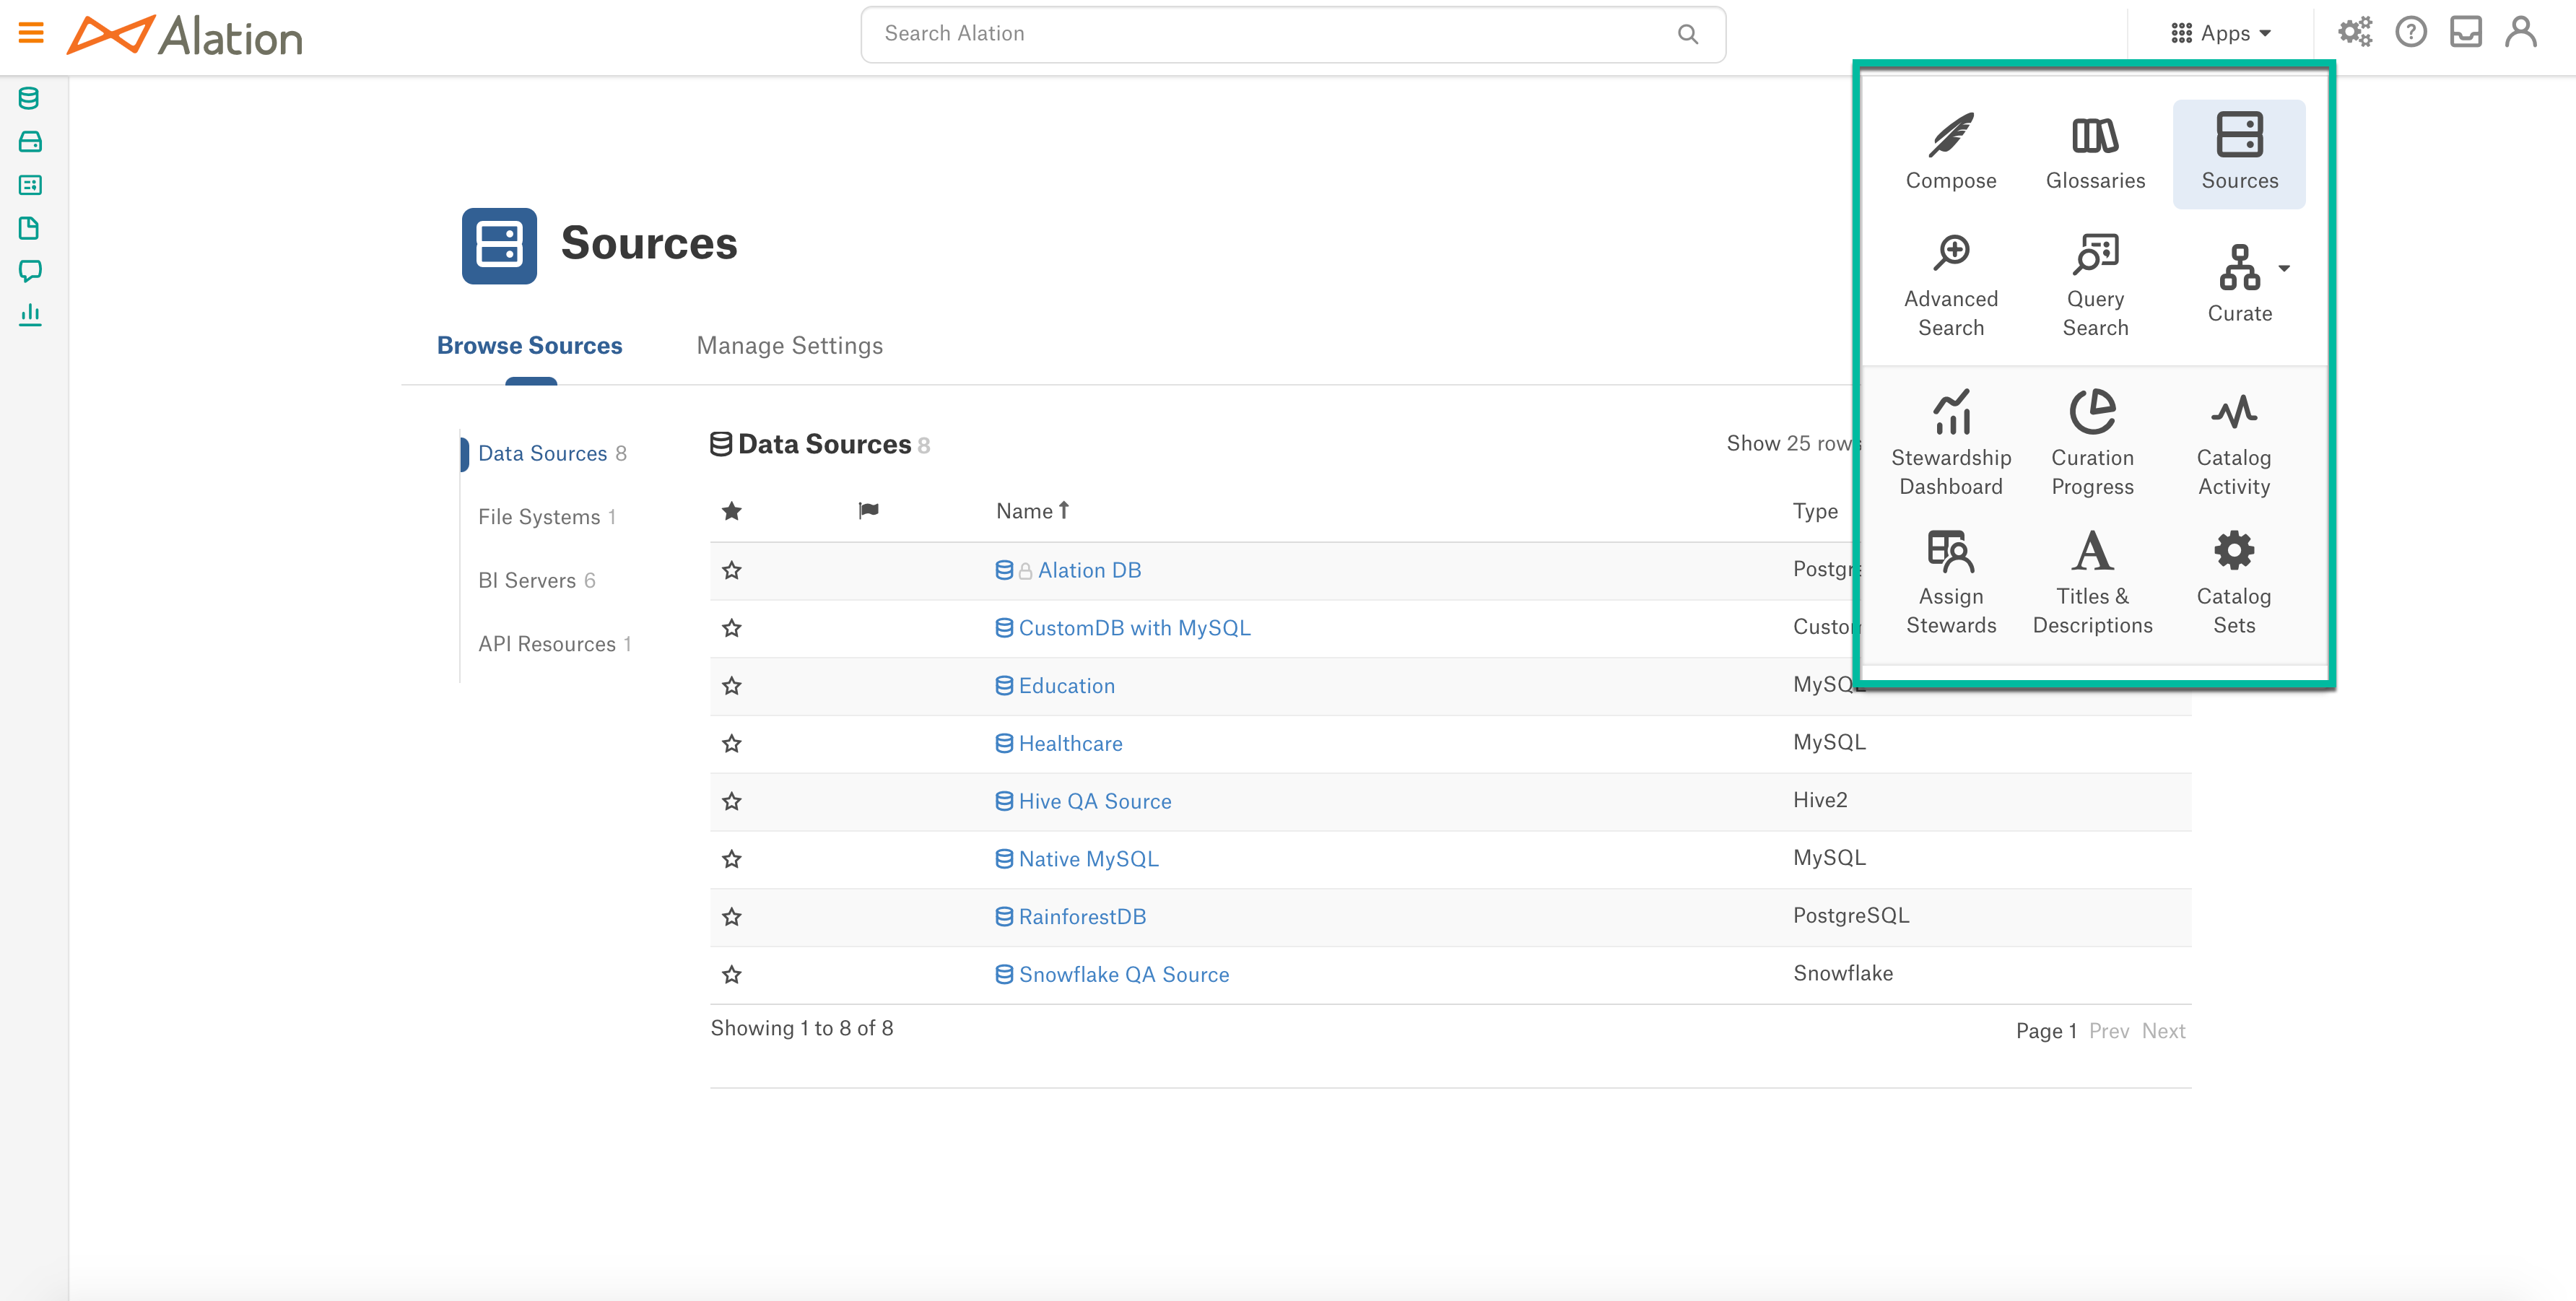Viewport: 2576px width, 1301px height.
Task: Switch to Manage Settings tab
Action: point(790,345)
